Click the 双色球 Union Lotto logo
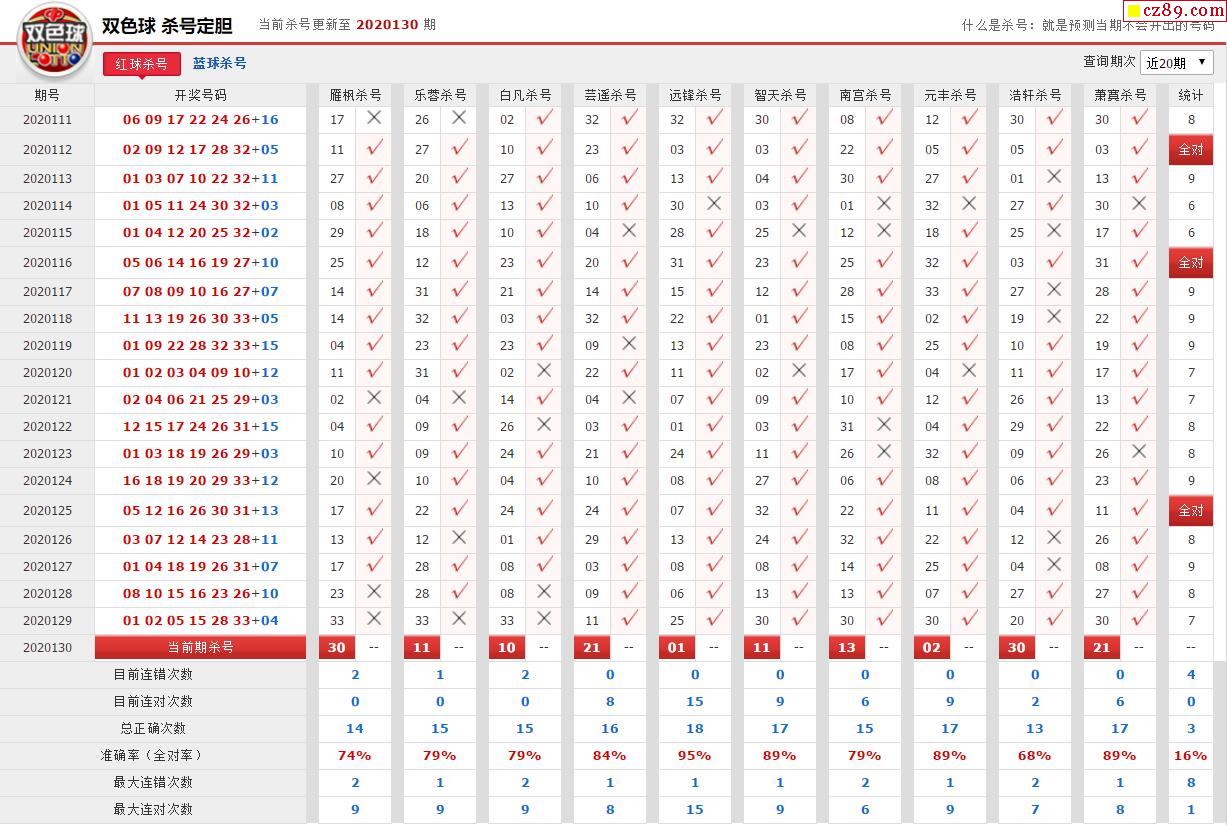Screen dimensions: 1227x825 tap(54, 41)
